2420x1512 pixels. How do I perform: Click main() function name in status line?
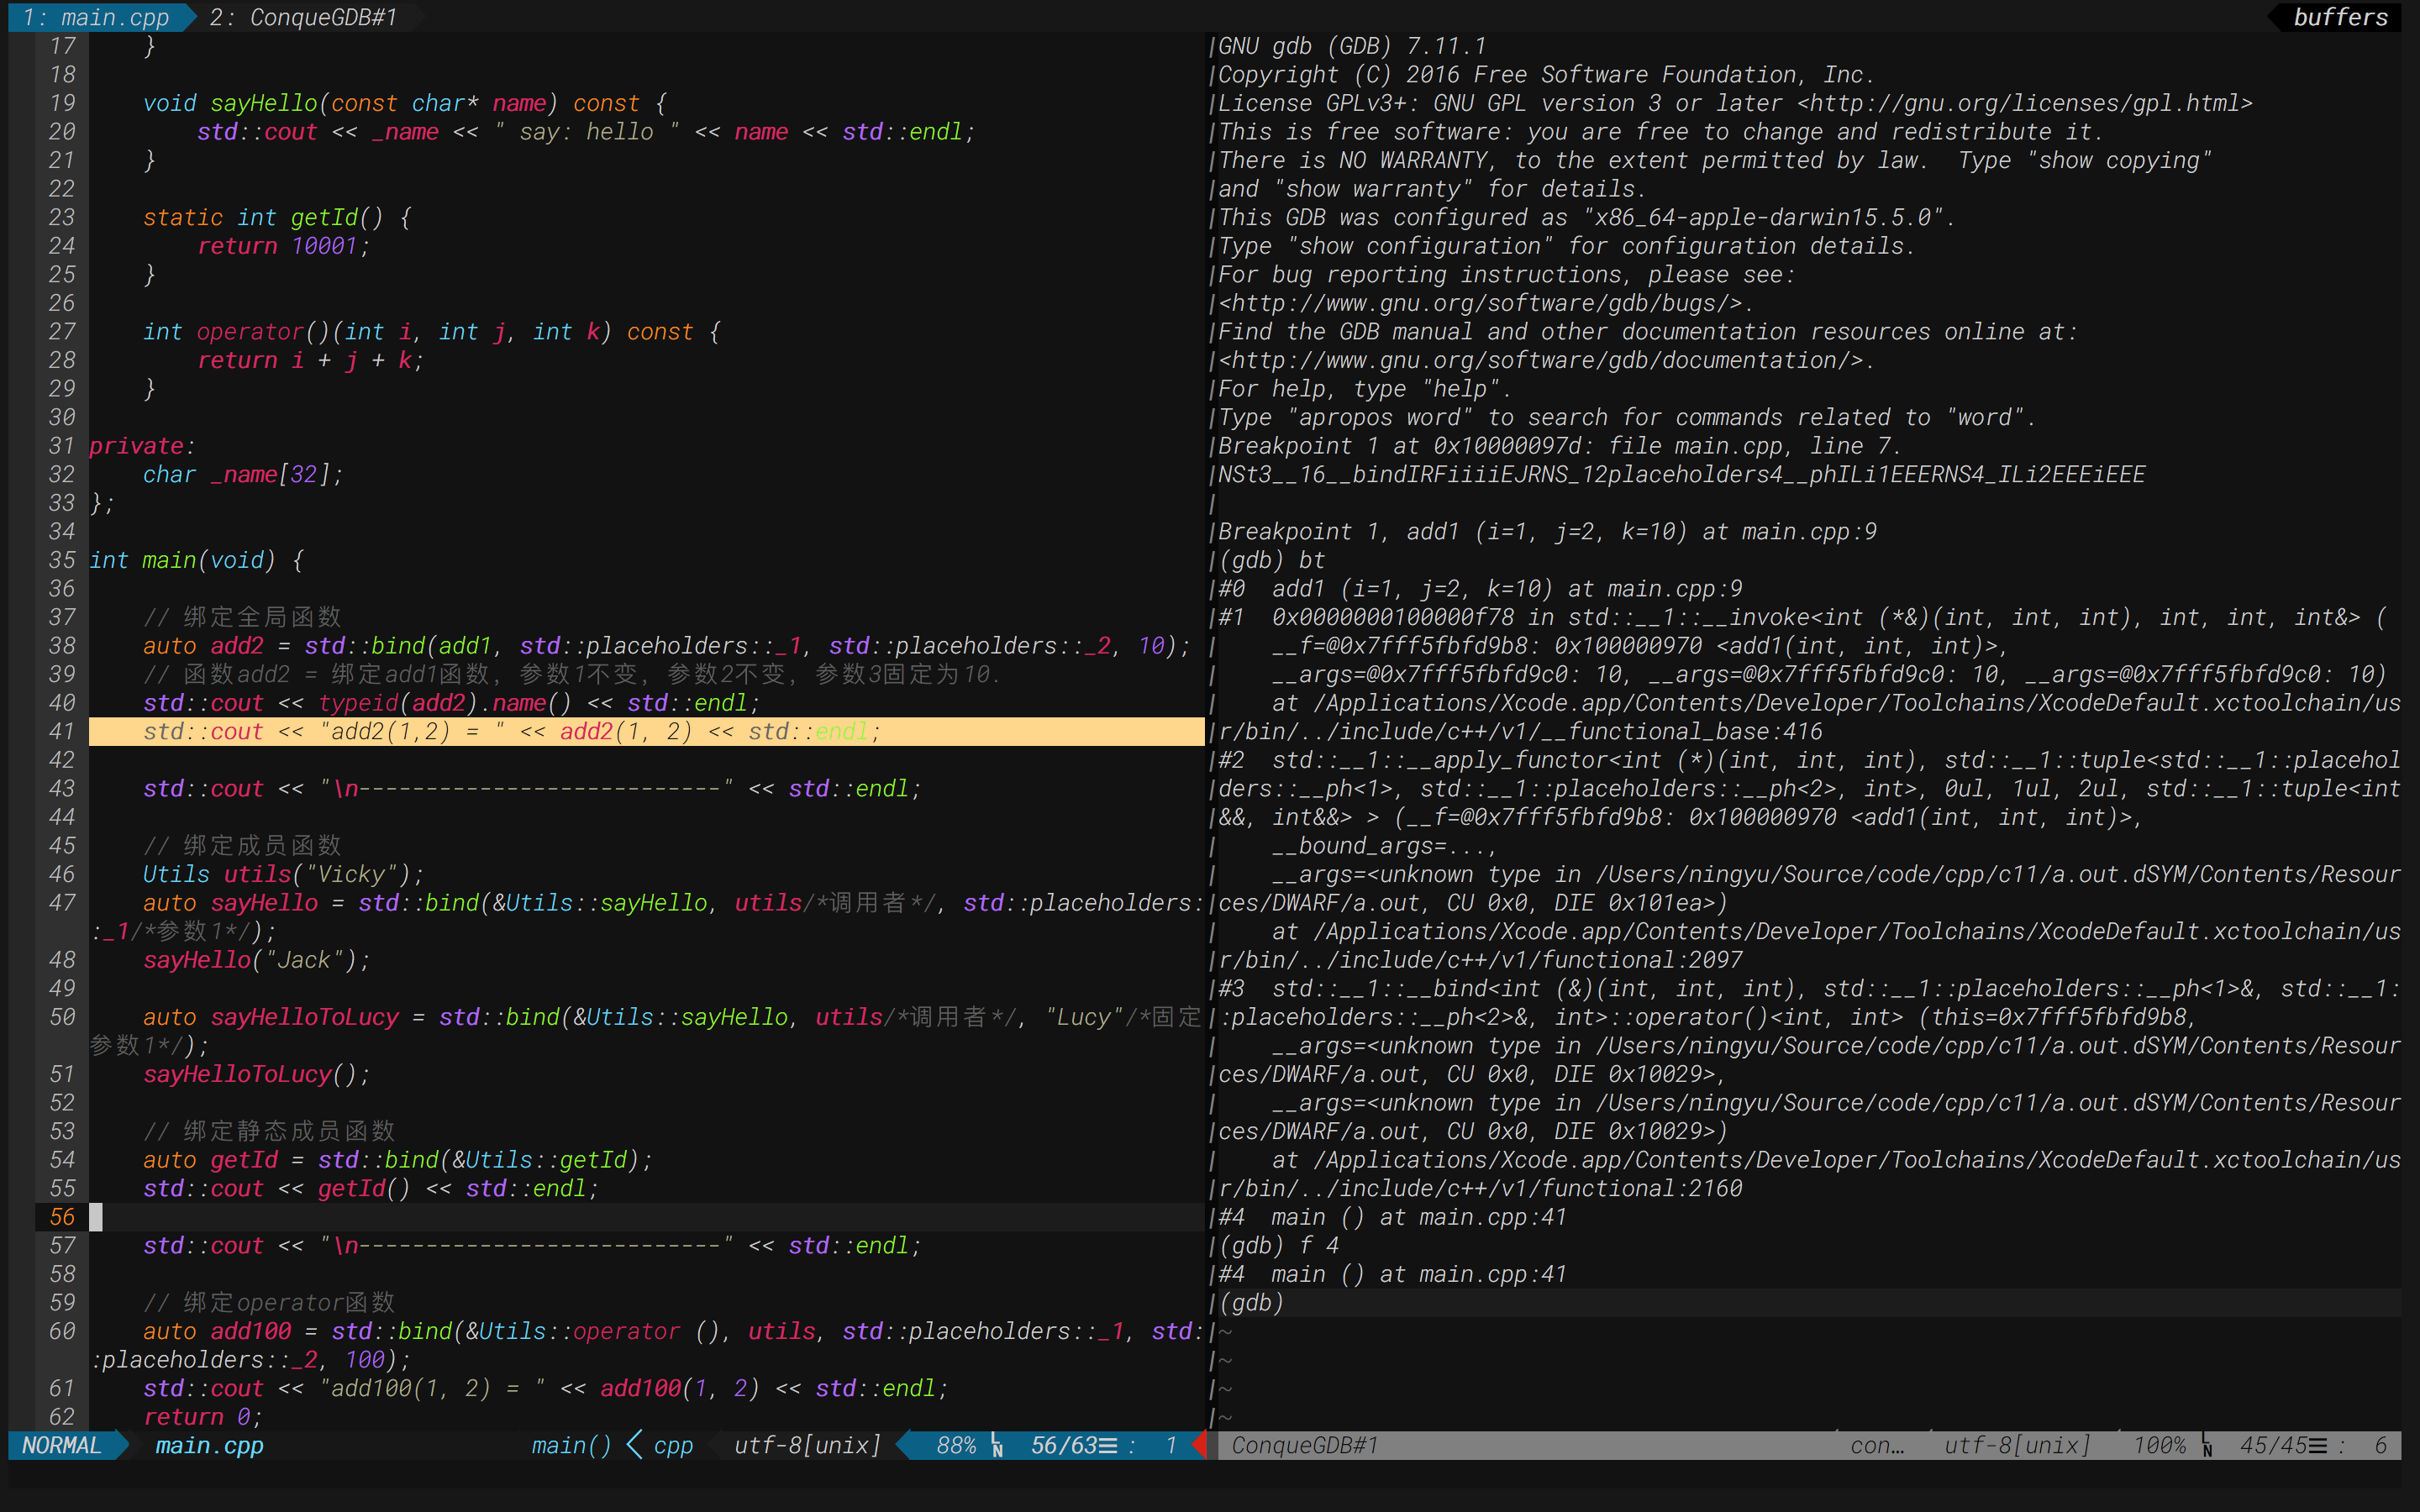(x=571, y=1445)
